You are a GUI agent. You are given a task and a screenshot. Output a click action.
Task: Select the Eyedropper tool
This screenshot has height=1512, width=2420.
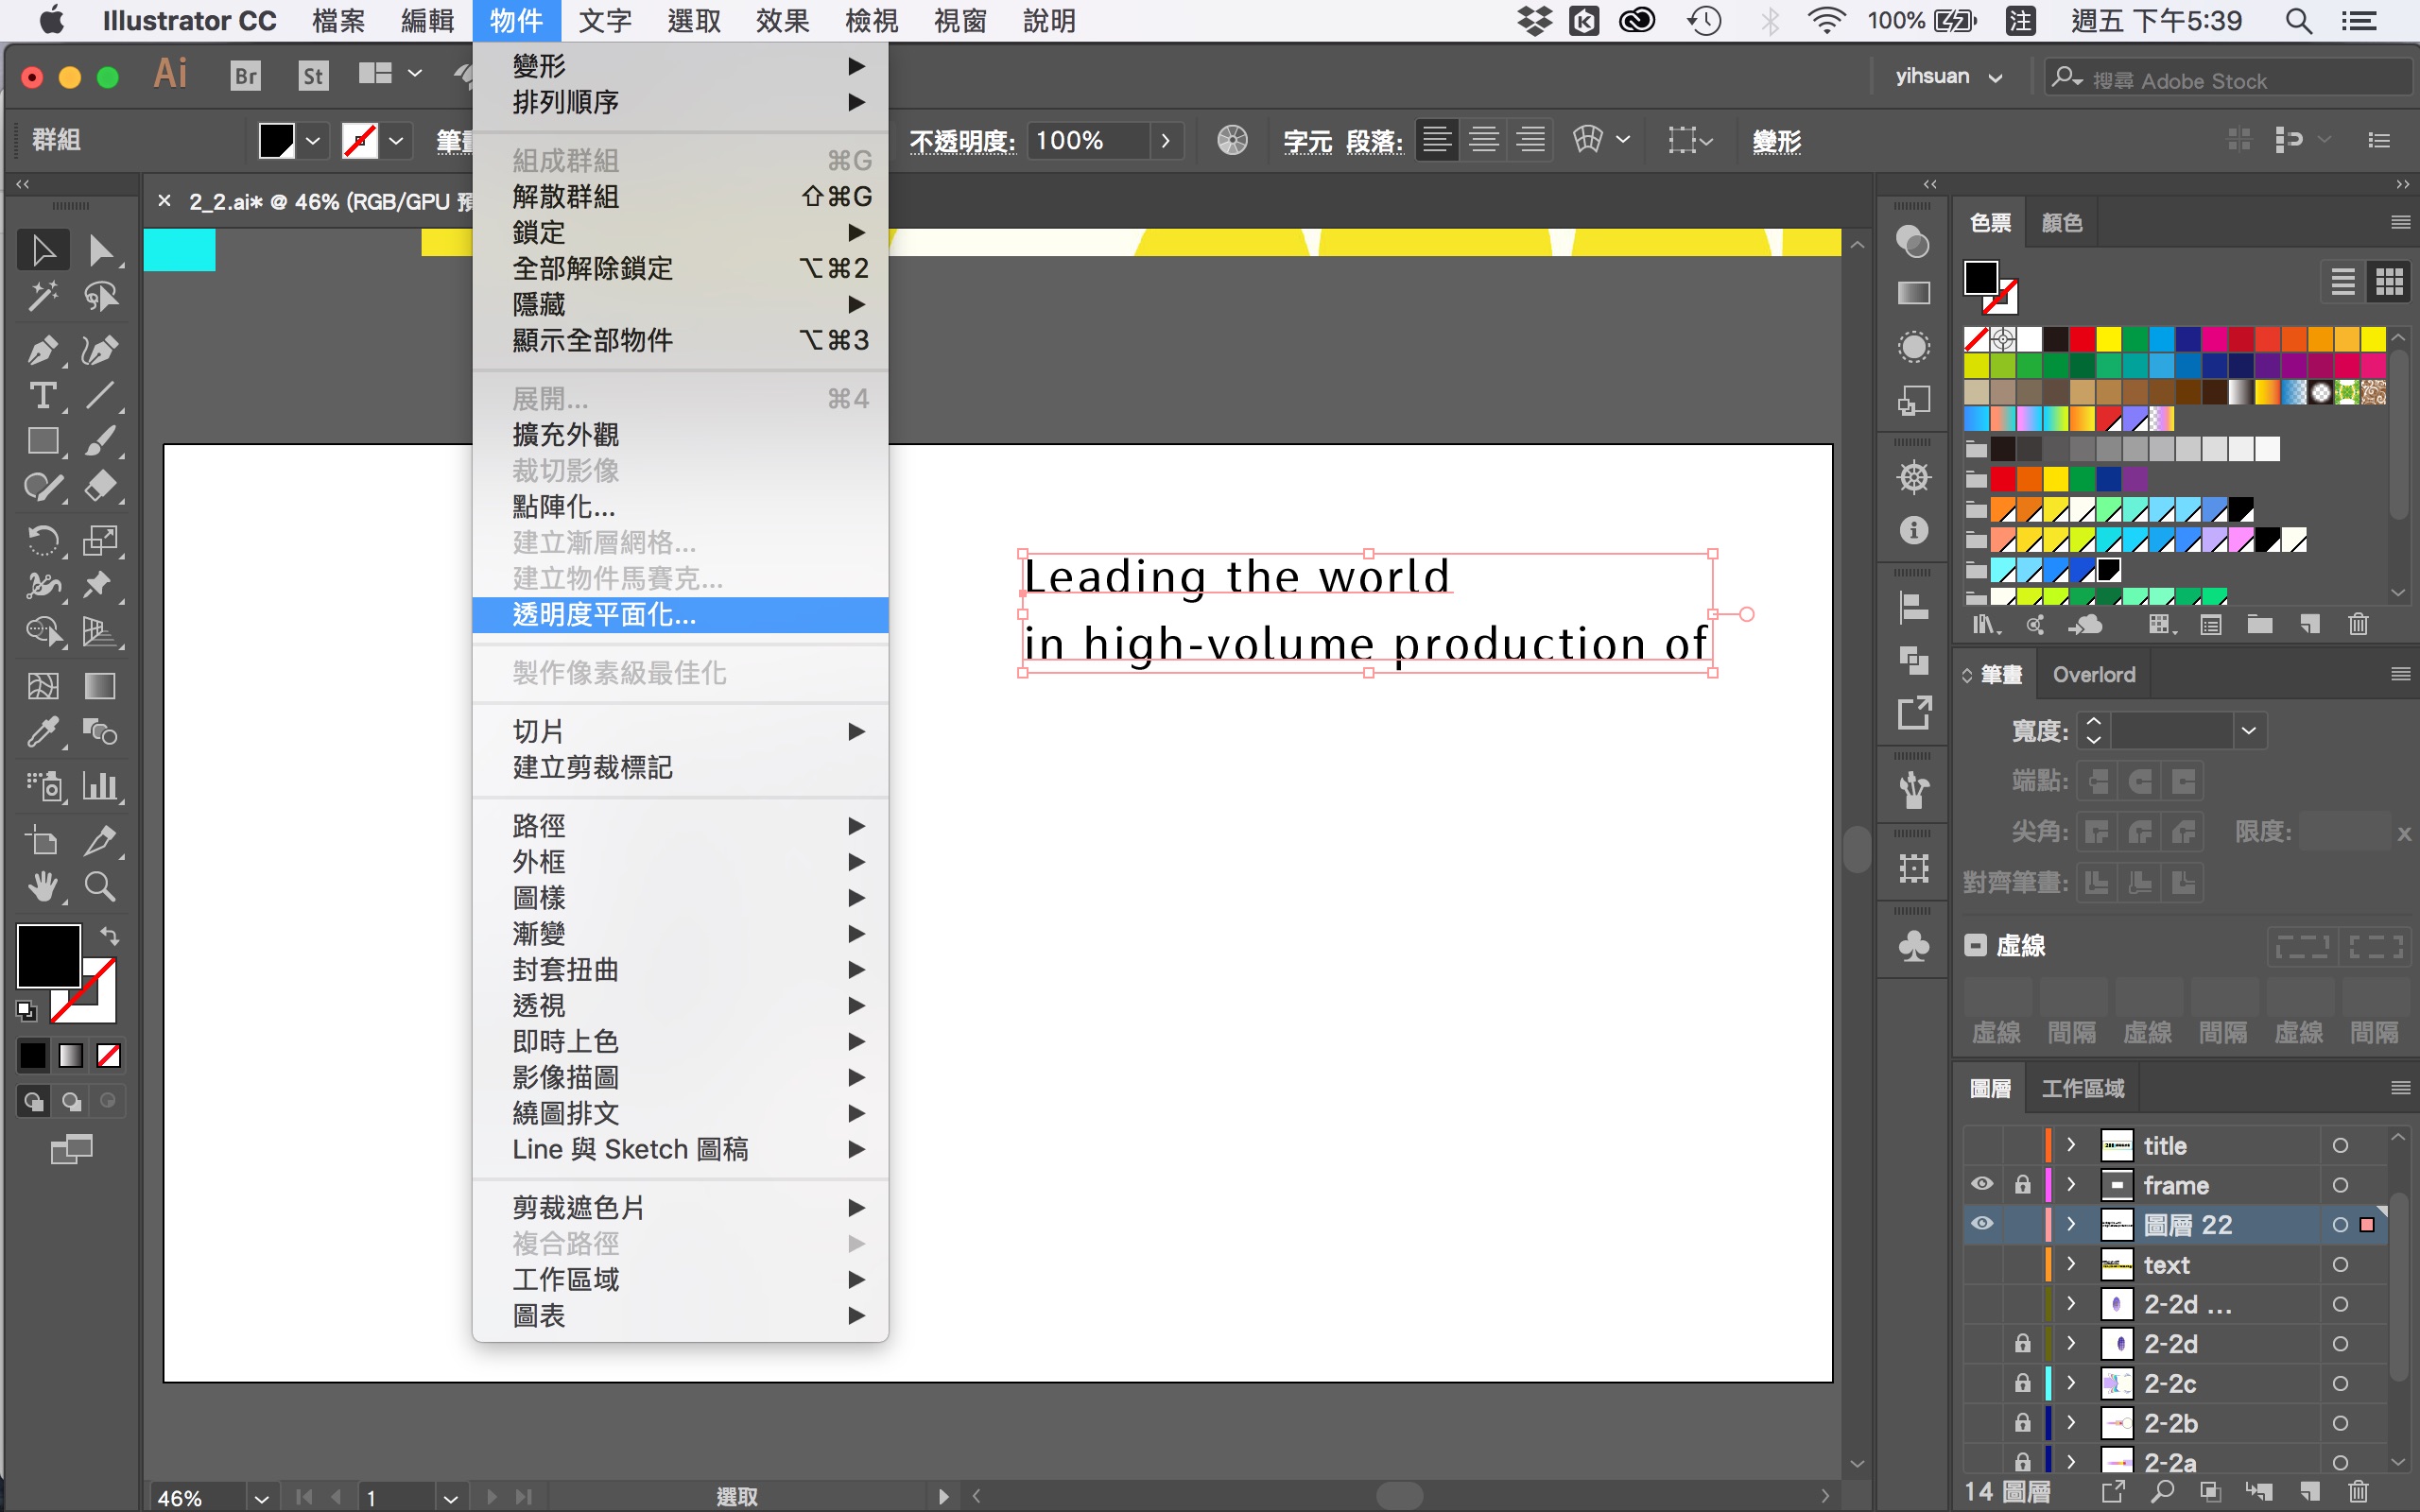[41, 733]
